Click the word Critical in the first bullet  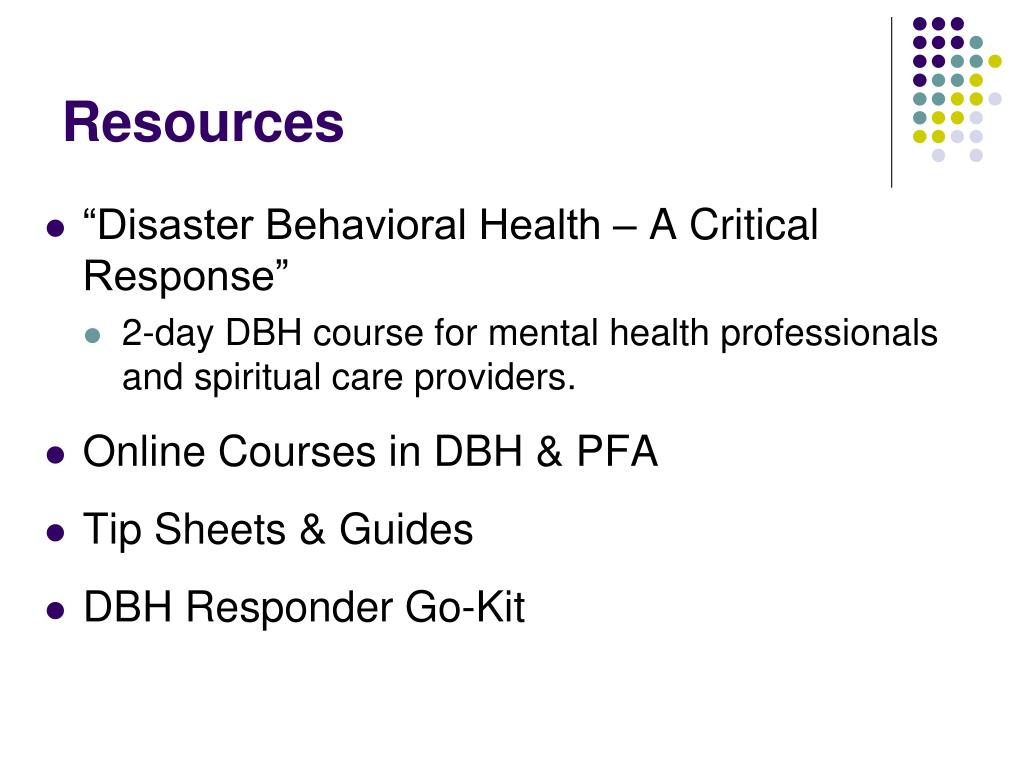753,225
